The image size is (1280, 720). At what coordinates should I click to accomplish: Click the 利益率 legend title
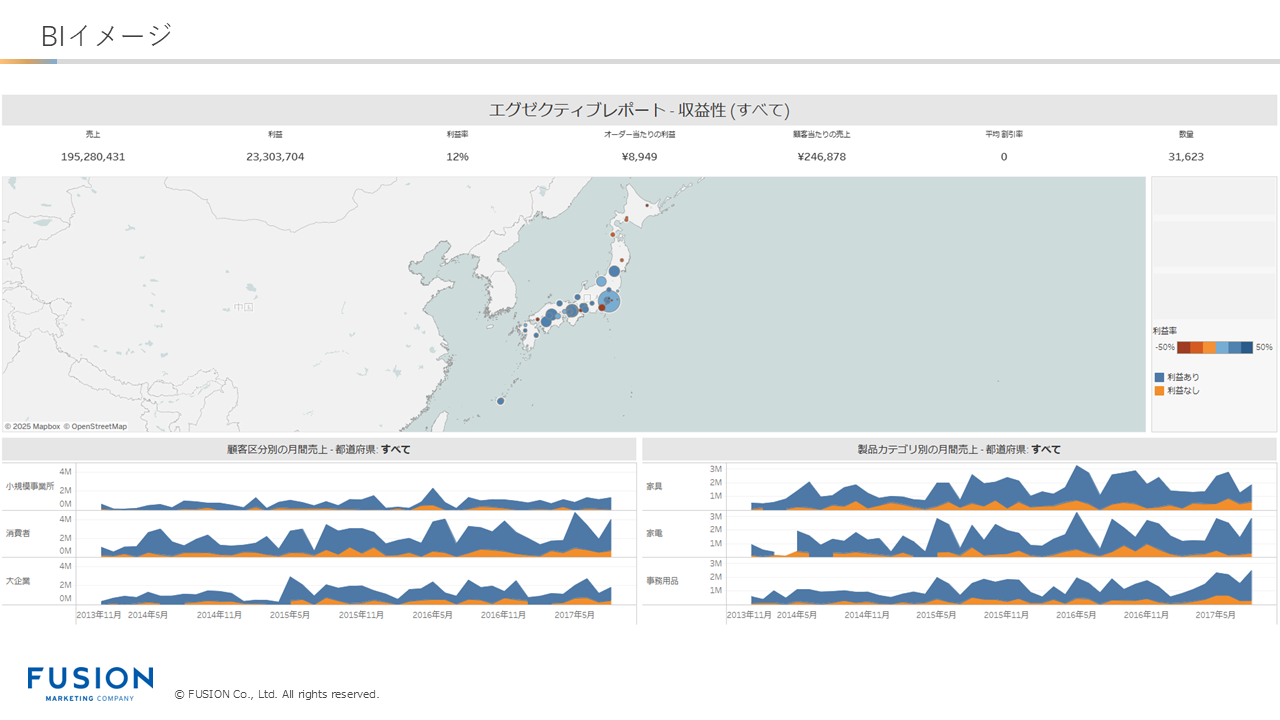click(x=1163, y=330)
